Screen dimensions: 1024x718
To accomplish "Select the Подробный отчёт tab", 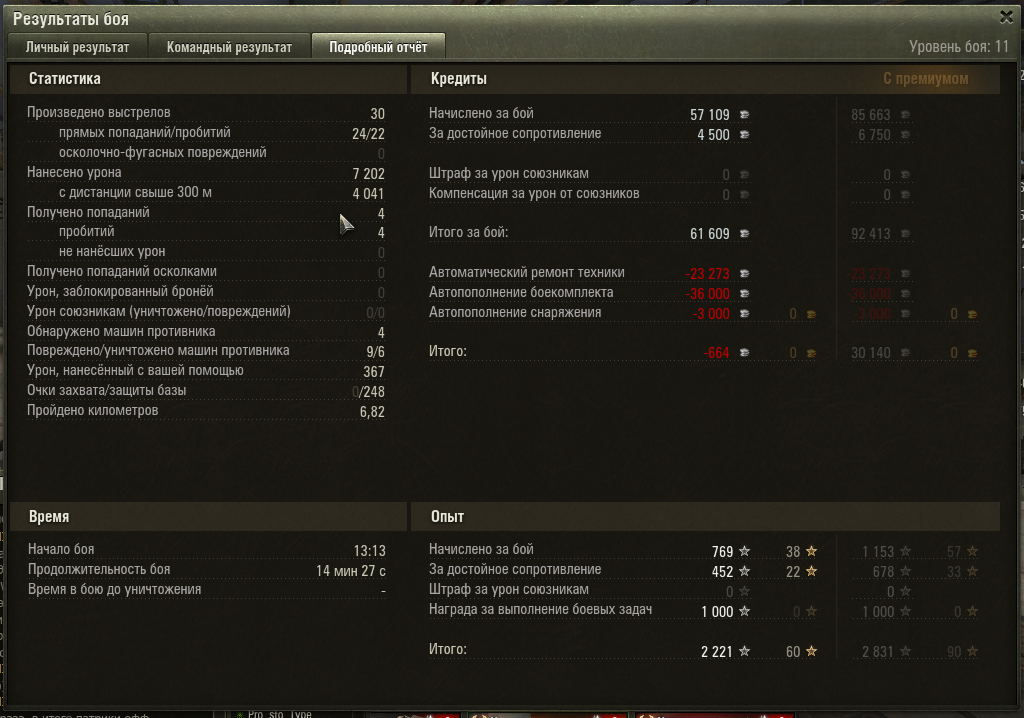I will coord(378,46).
